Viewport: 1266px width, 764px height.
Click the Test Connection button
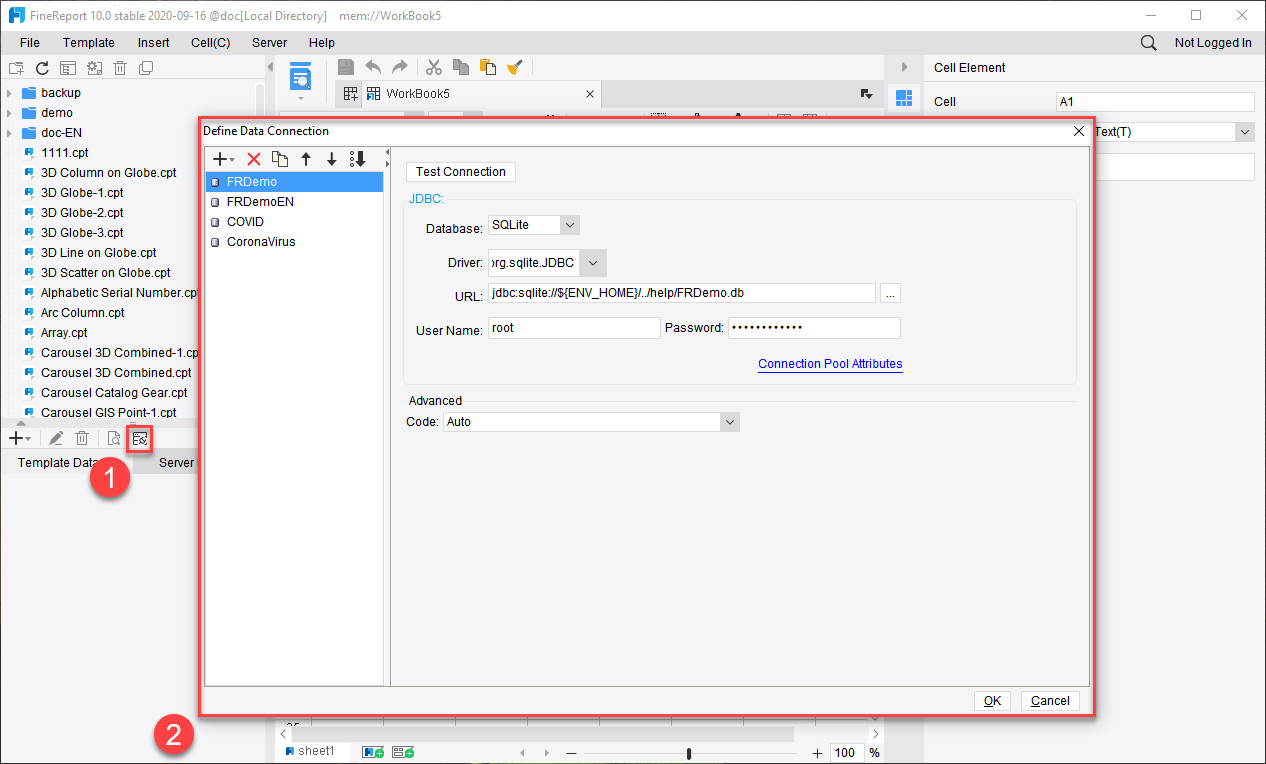[460, 171]
